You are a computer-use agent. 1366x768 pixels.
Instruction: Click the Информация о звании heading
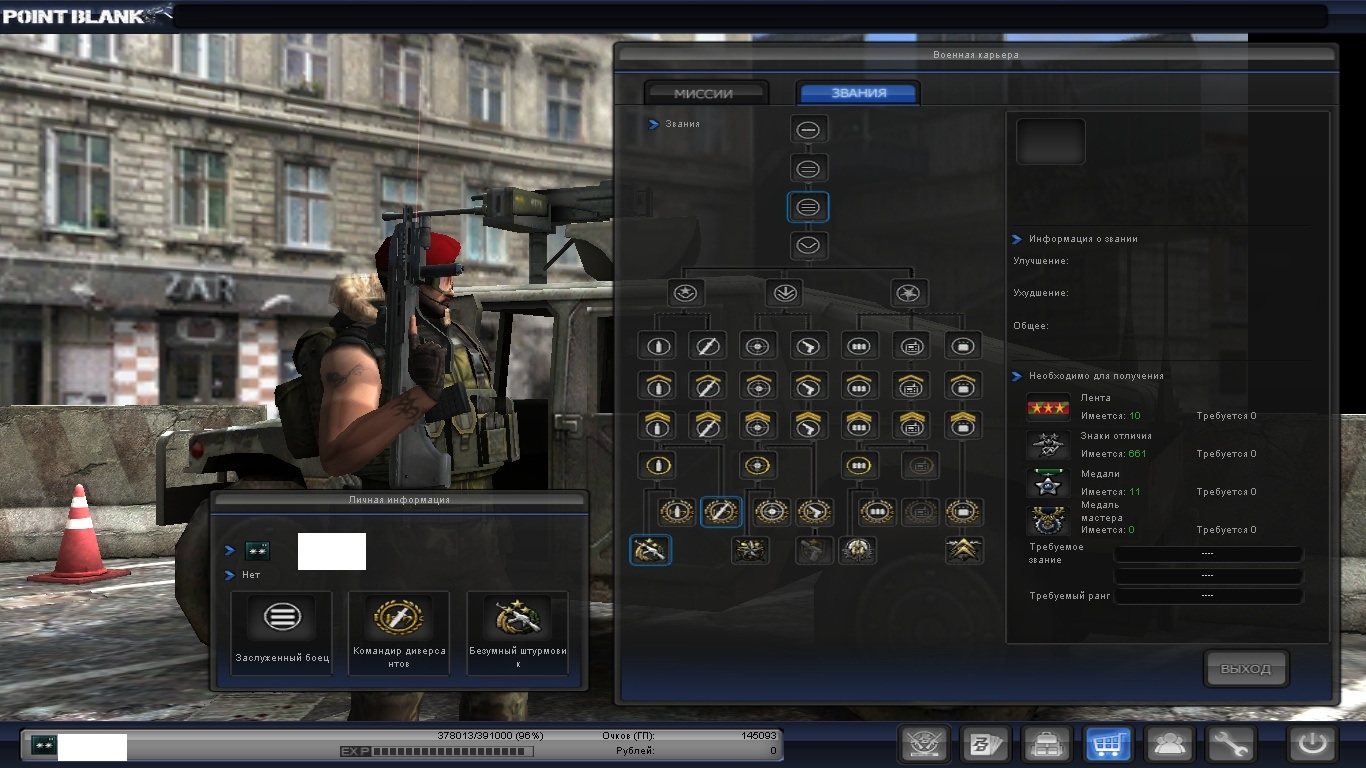1083,240
